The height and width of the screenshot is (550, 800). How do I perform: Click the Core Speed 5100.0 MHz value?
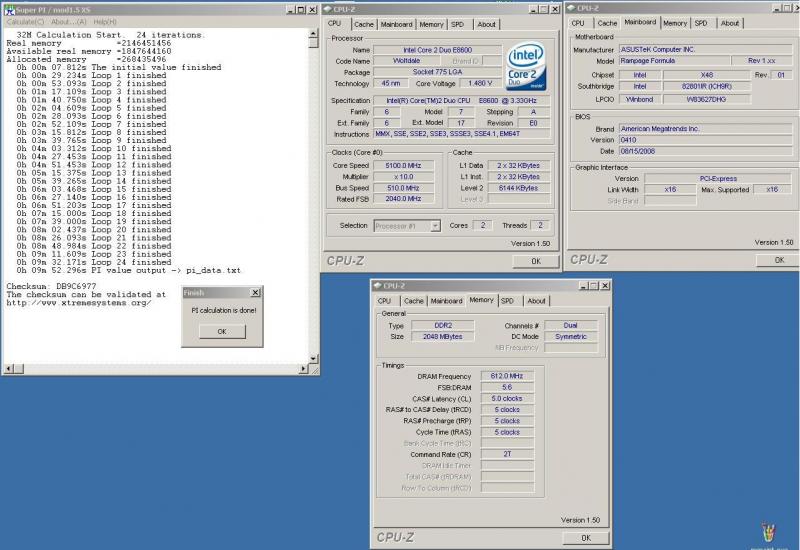tap(403, 165)
